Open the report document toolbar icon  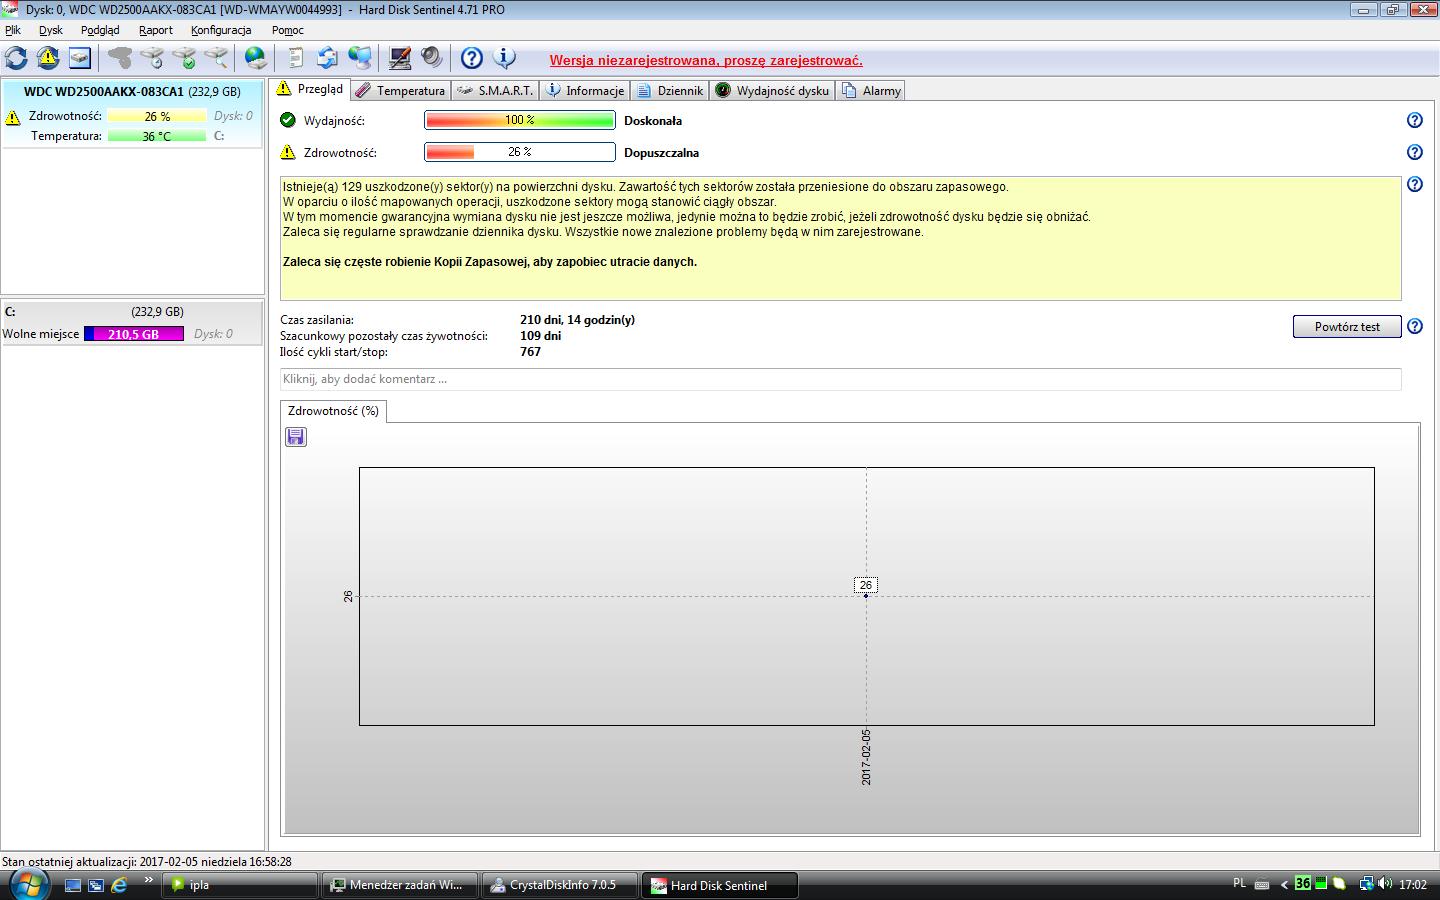(x=296, y=58)
